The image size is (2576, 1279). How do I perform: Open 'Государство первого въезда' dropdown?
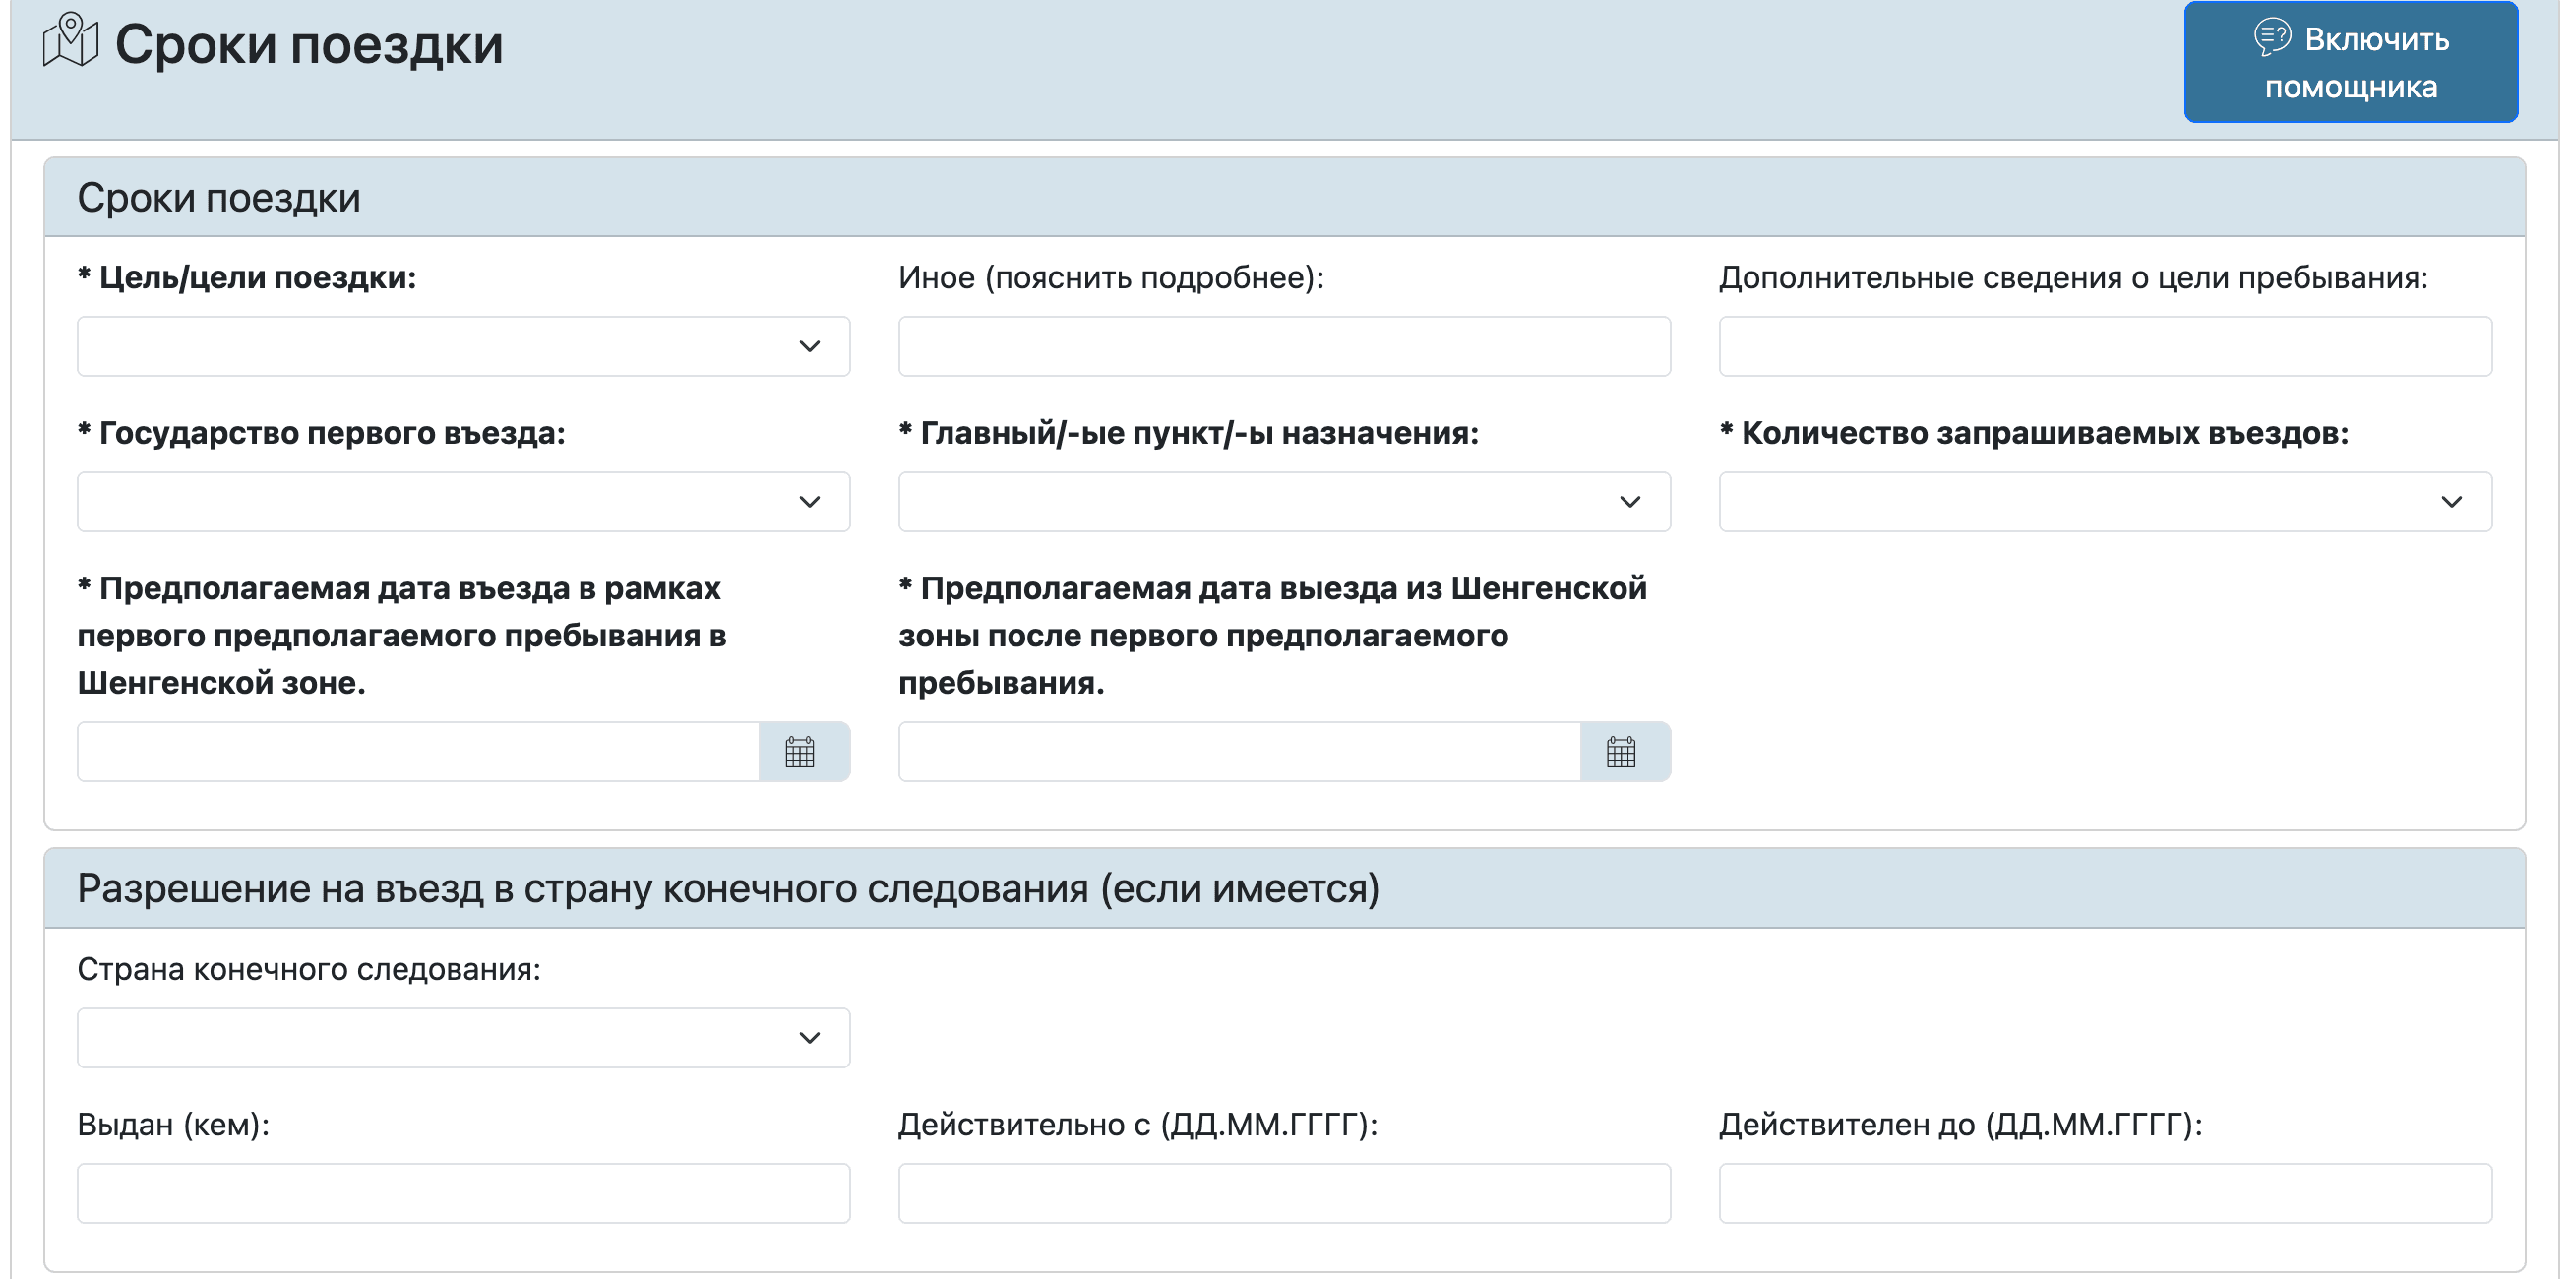(463, 501)
